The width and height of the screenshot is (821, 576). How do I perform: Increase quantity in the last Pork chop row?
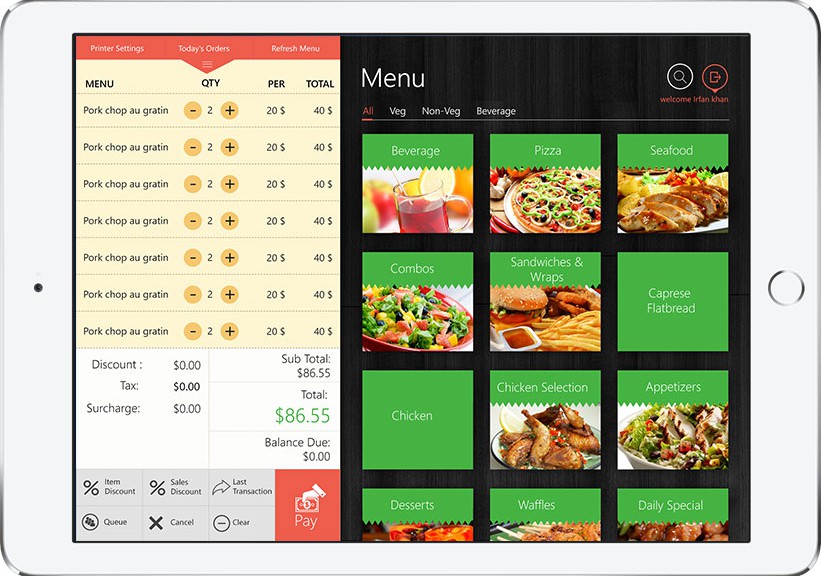(x=229, y=331)
